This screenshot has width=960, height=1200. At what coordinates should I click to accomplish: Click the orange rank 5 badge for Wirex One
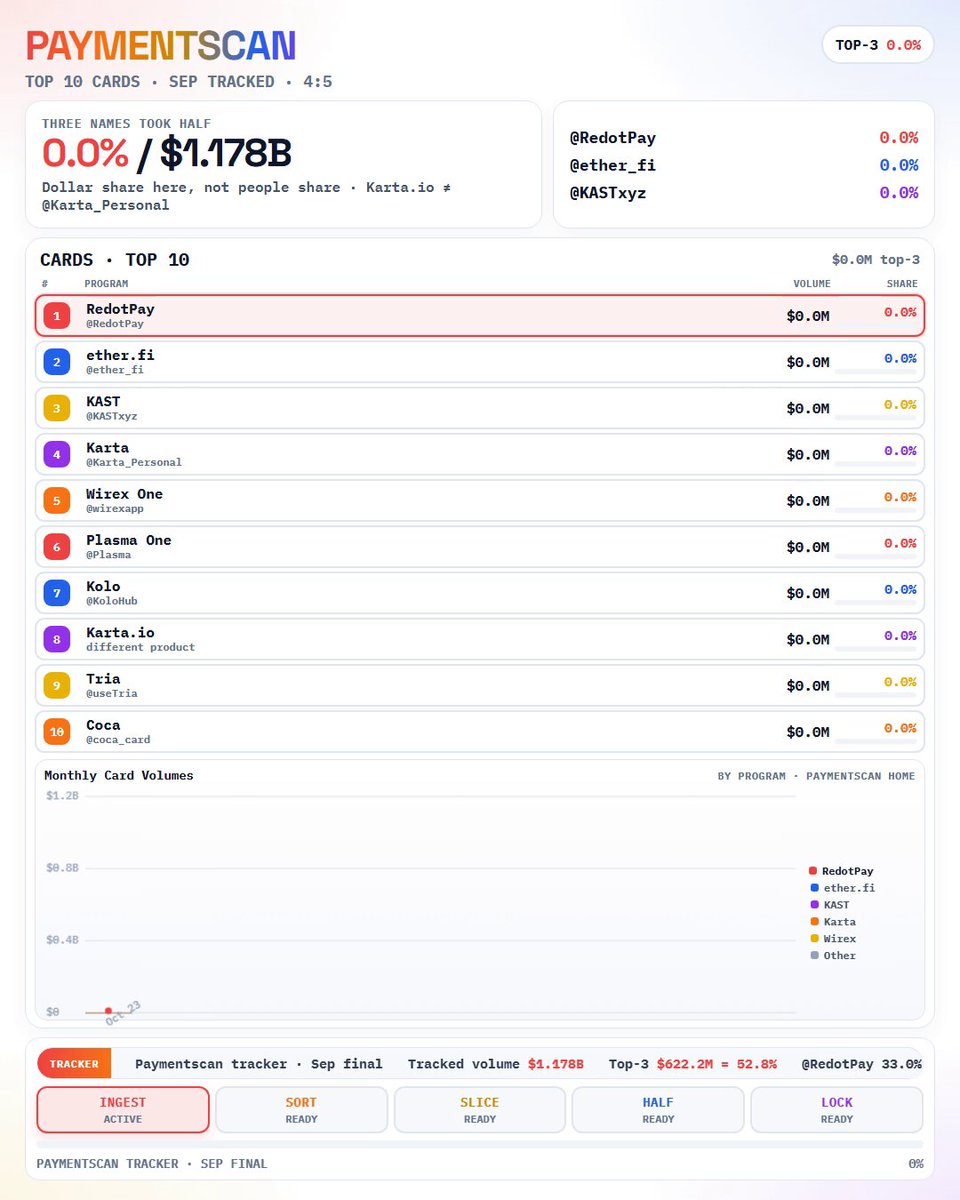click(57, 501)
